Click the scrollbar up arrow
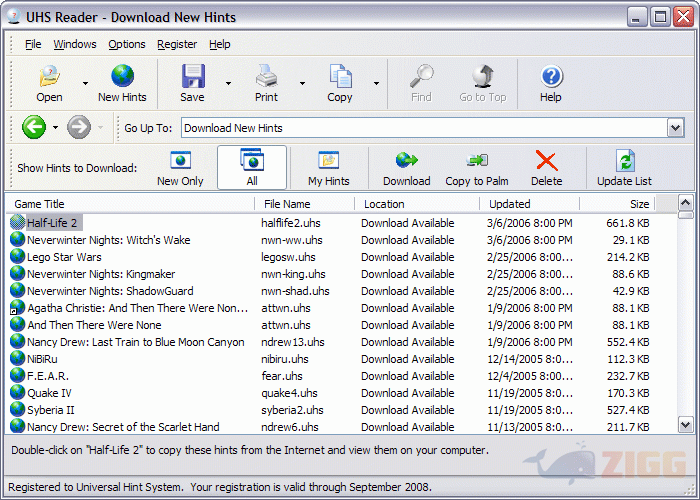This screenshot has height=500, width=700. coord(686,203)
